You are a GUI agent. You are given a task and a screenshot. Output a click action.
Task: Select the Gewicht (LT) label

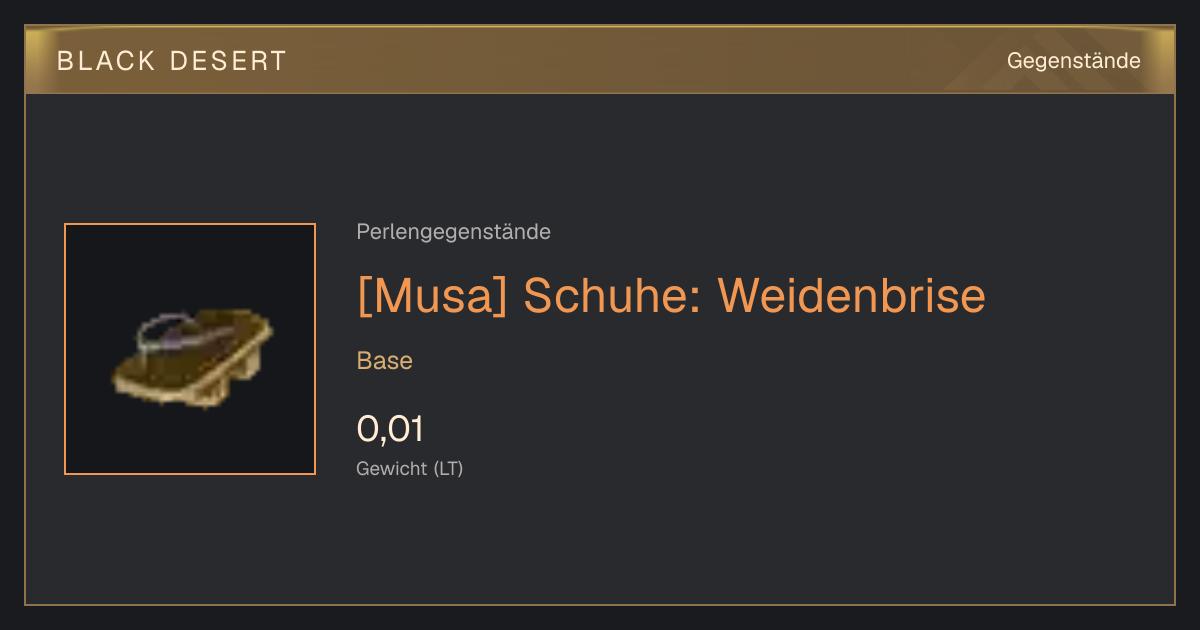410,468
